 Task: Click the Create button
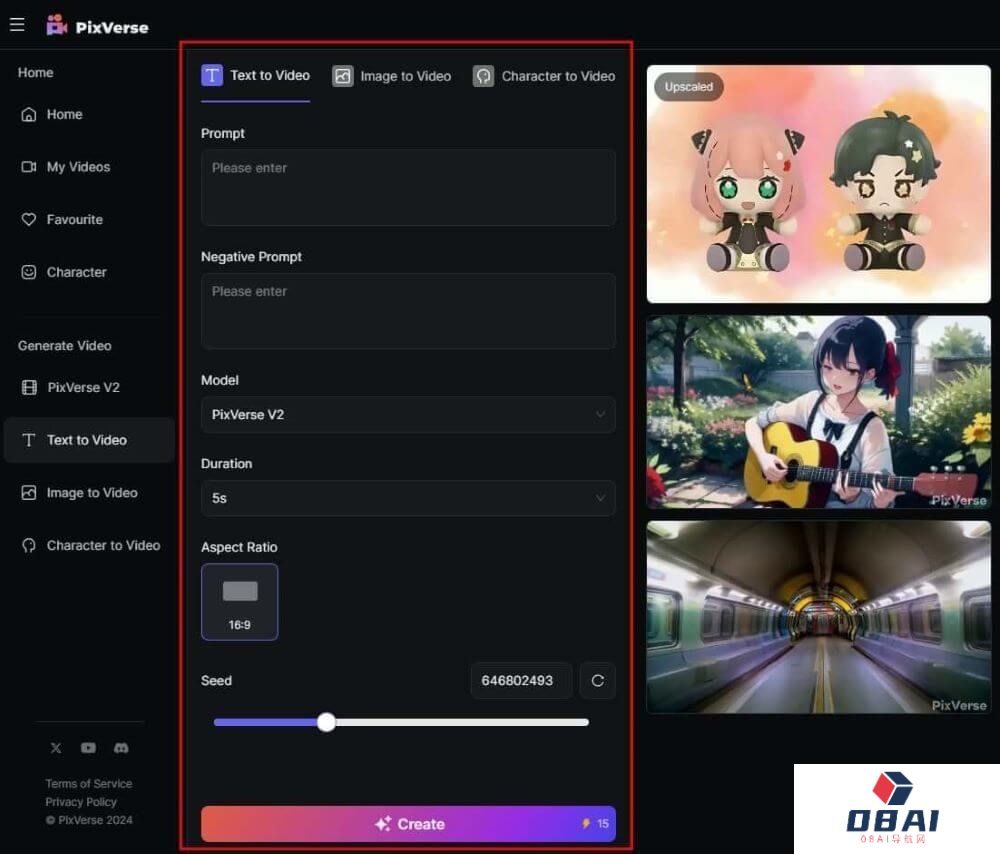coord(408,823)
